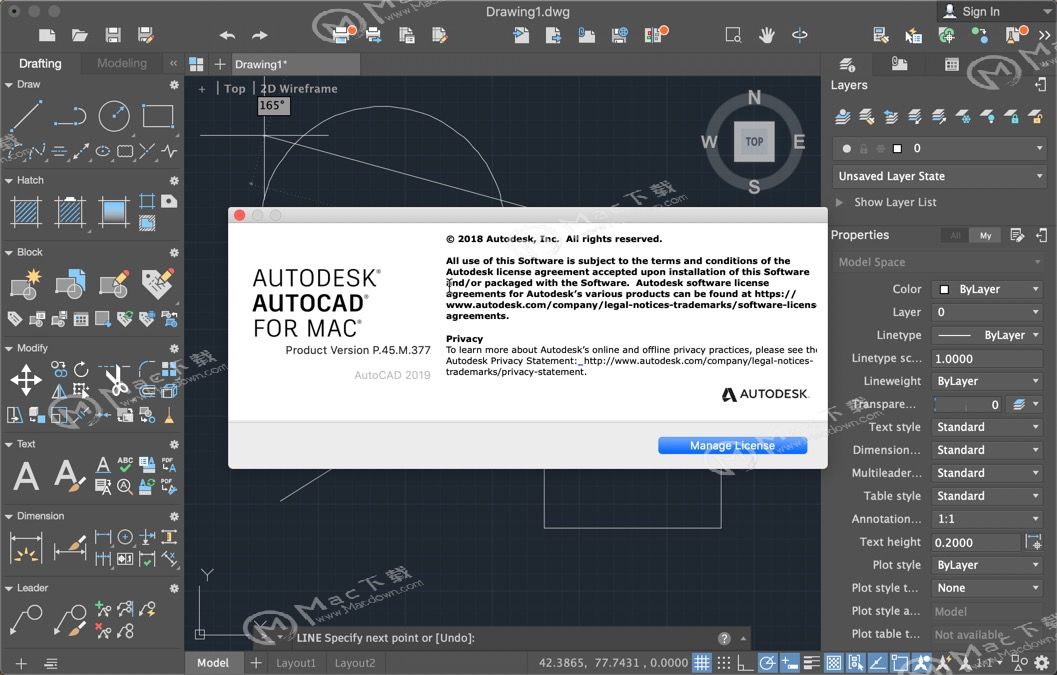Screen dimensions: 1057x675
Task: Click the Linetype scale 1.0000 field
Action: click(x=988, y=359)
